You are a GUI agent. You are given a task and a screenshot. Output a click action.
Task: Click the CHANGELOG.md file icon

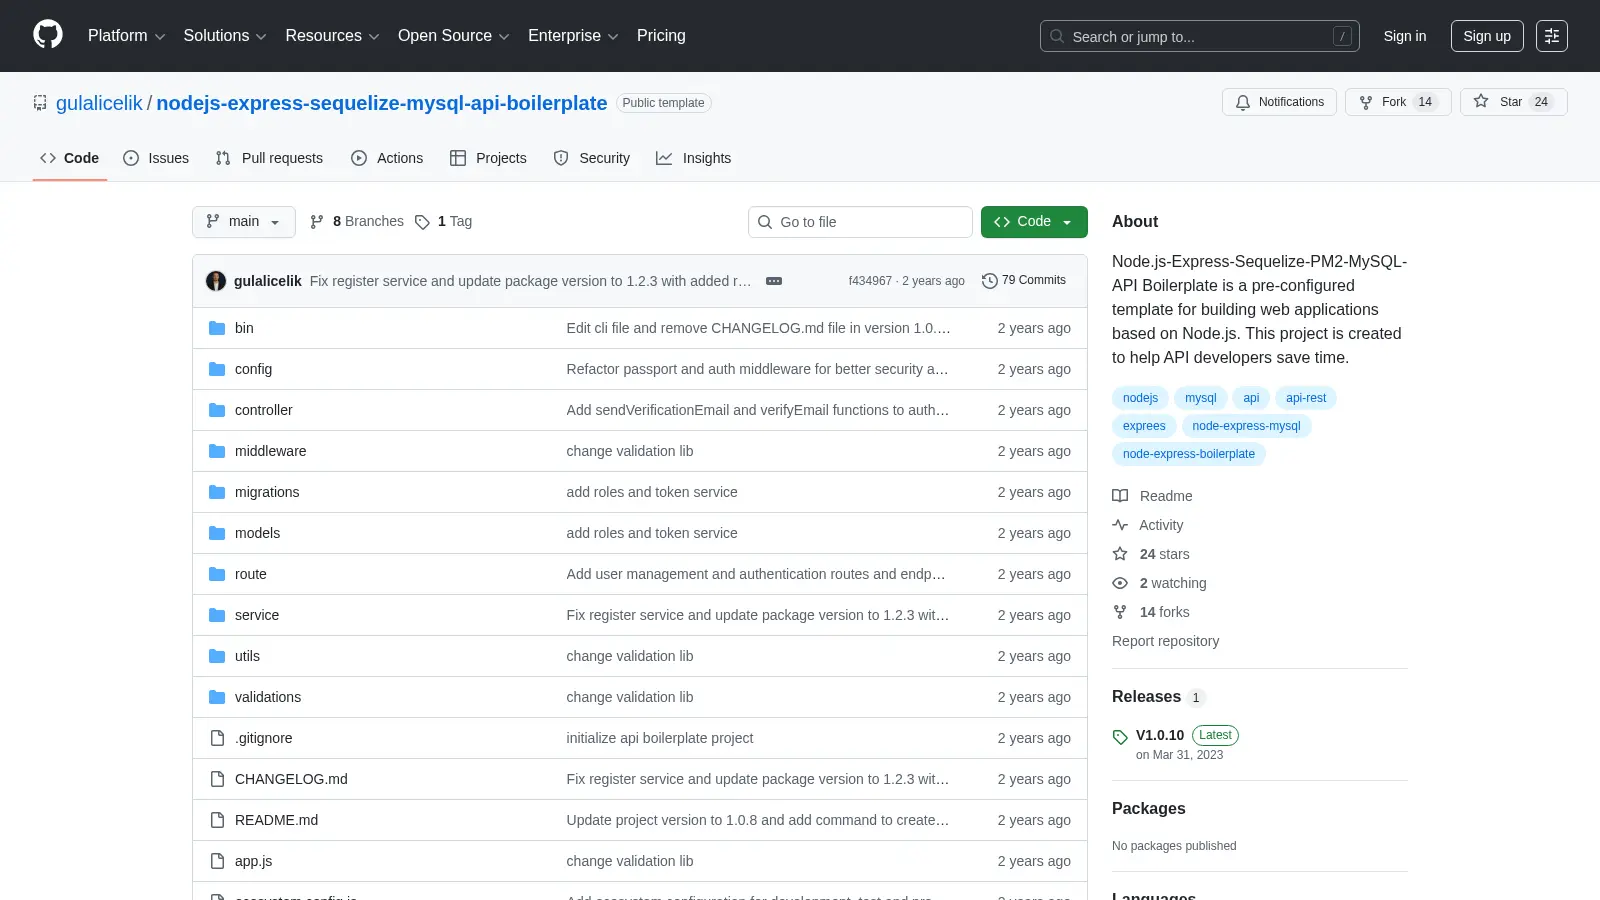pyautogui.click(x=217, y=779)
